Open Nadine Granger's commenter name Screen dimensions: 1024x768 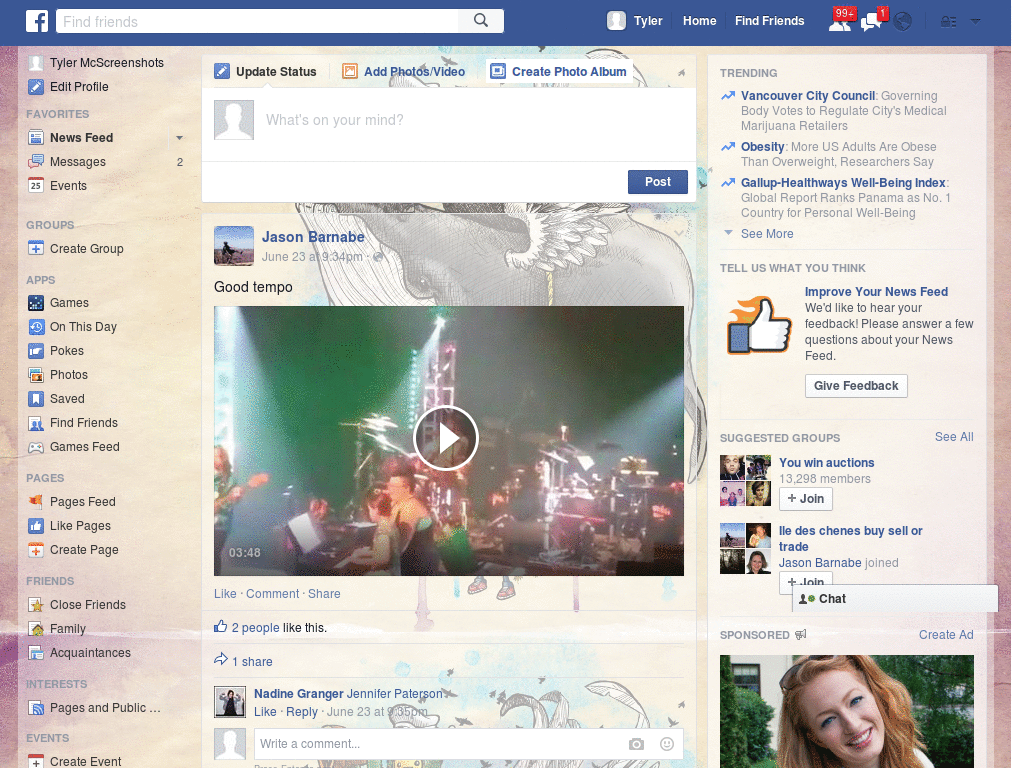[298, 694]
